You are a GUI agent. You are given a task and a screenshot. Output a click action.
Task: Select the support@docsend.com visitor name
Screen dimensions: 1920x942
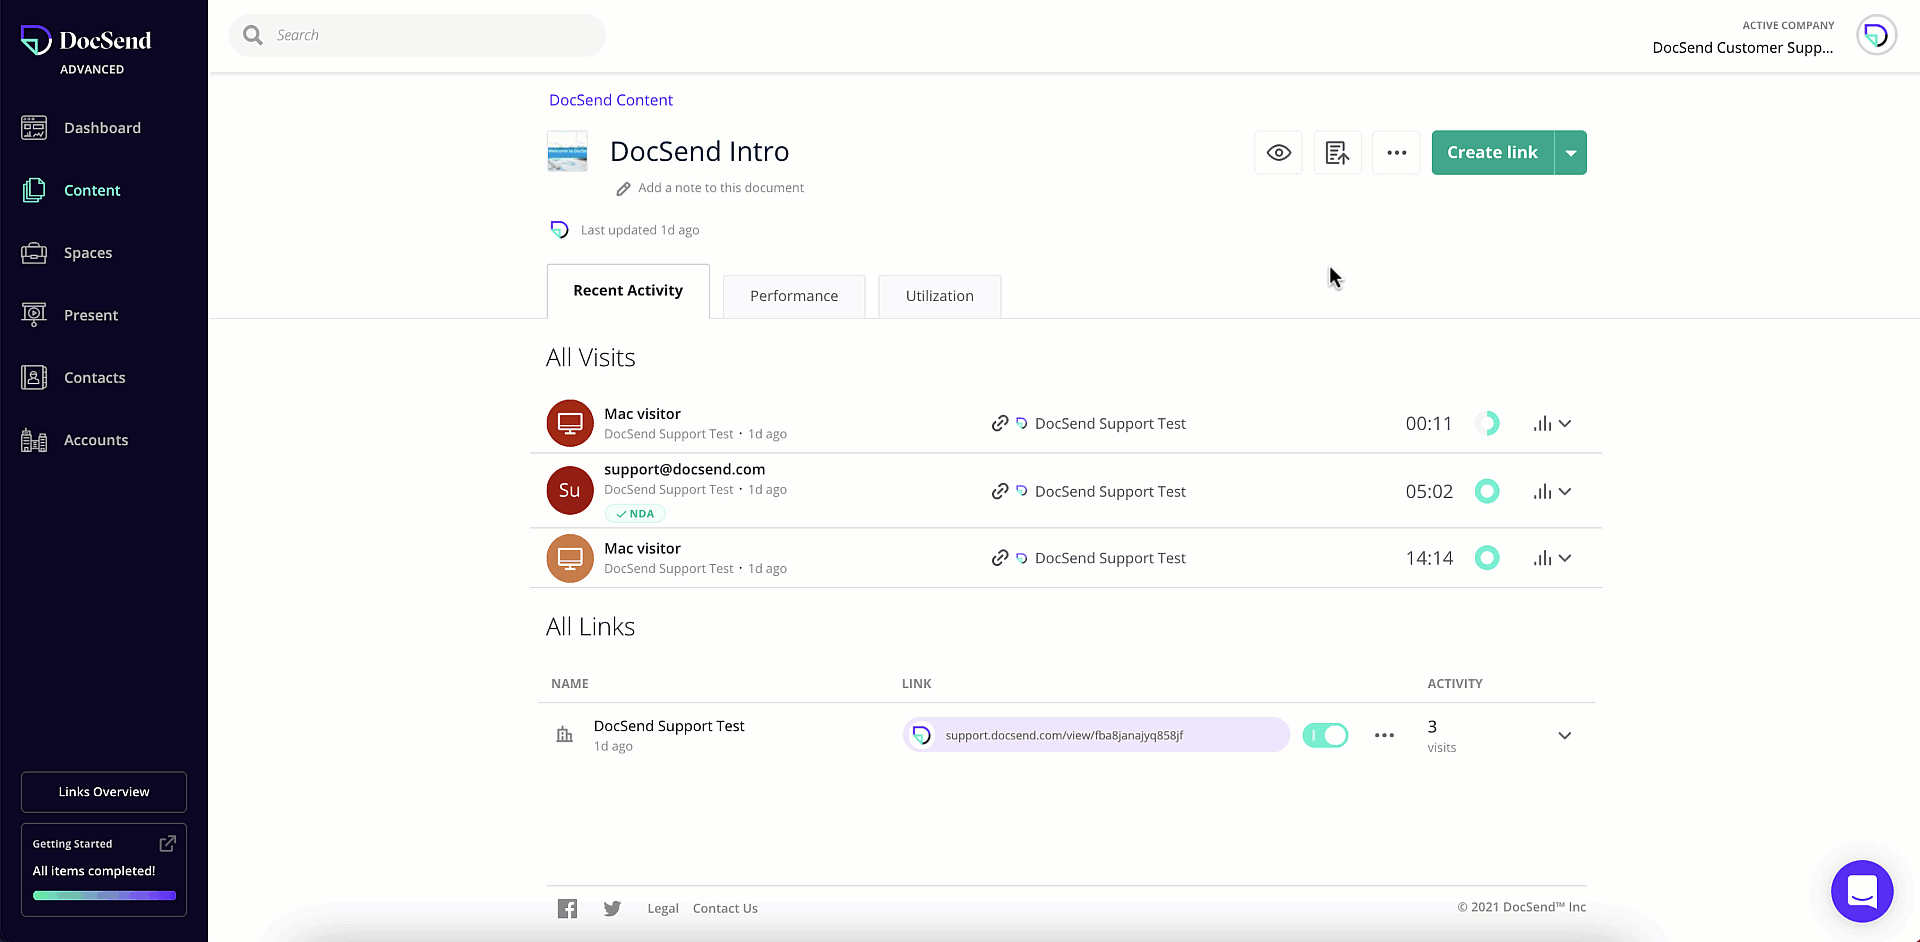pyautogui.click(x=684, y=469)
